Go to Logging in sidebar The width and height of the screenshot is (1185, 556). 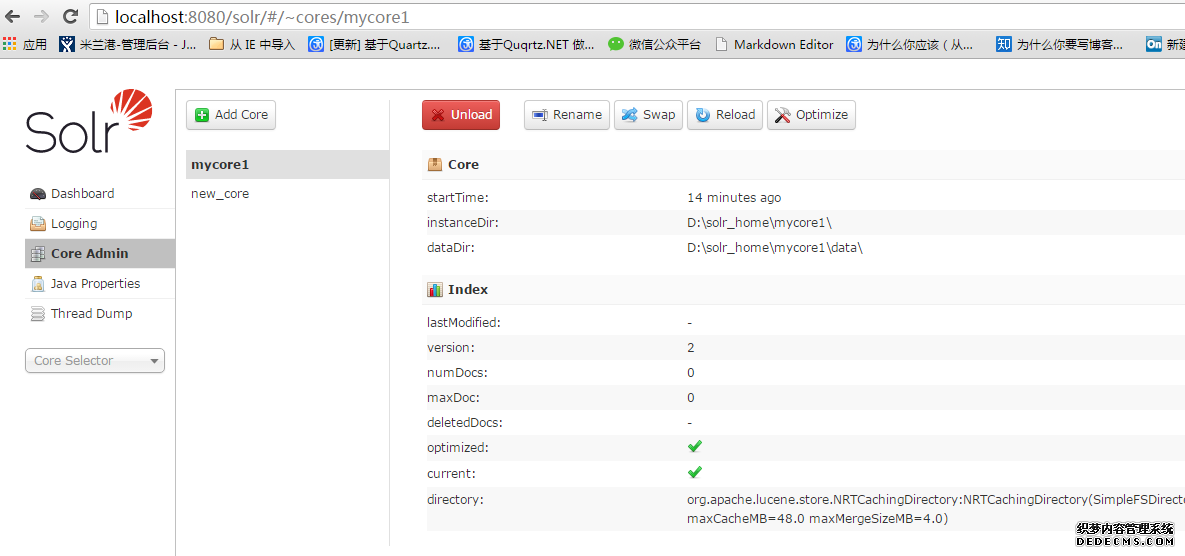(x=74, y=224)
